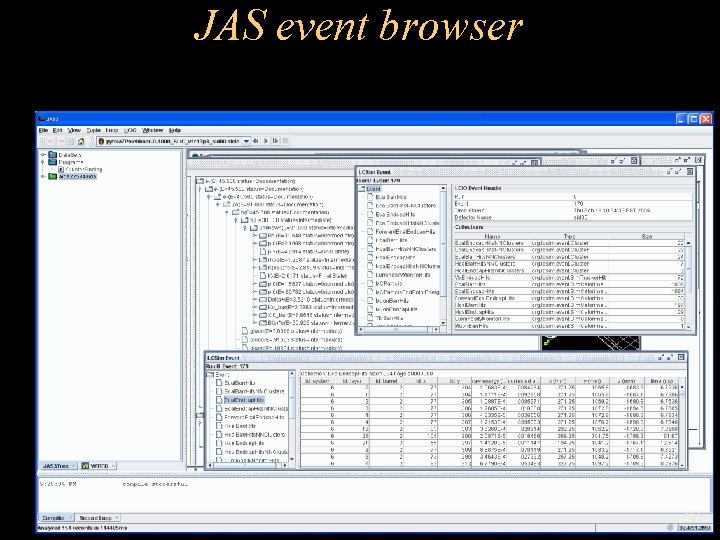Click the back arrow toolbar icon
Viewport: 720px width, 540px height.
51,141
